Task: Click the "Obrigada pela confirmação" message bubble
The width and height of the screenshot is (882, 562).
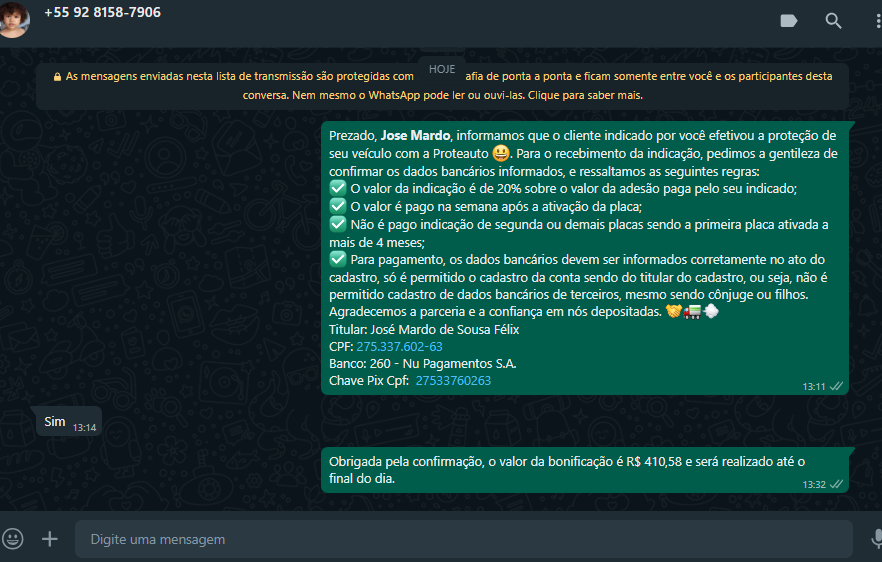Action: [566, 469]
